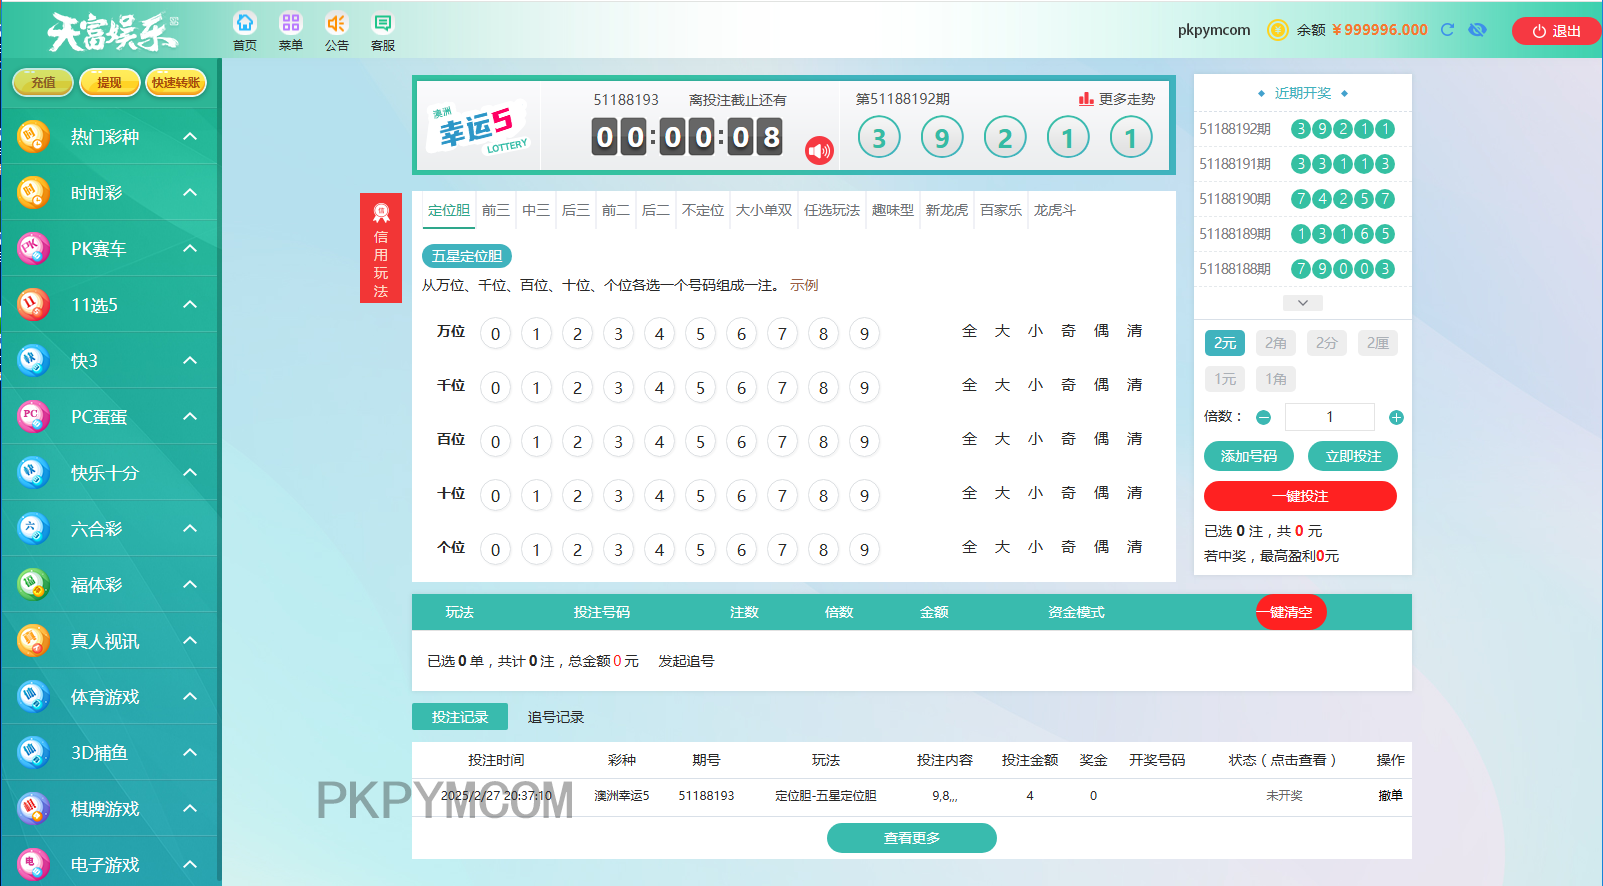Screen dimensions: 1603x886
Task: Click the 退出 logout button
Action: pyautogui.click(x=1557, y=31)
